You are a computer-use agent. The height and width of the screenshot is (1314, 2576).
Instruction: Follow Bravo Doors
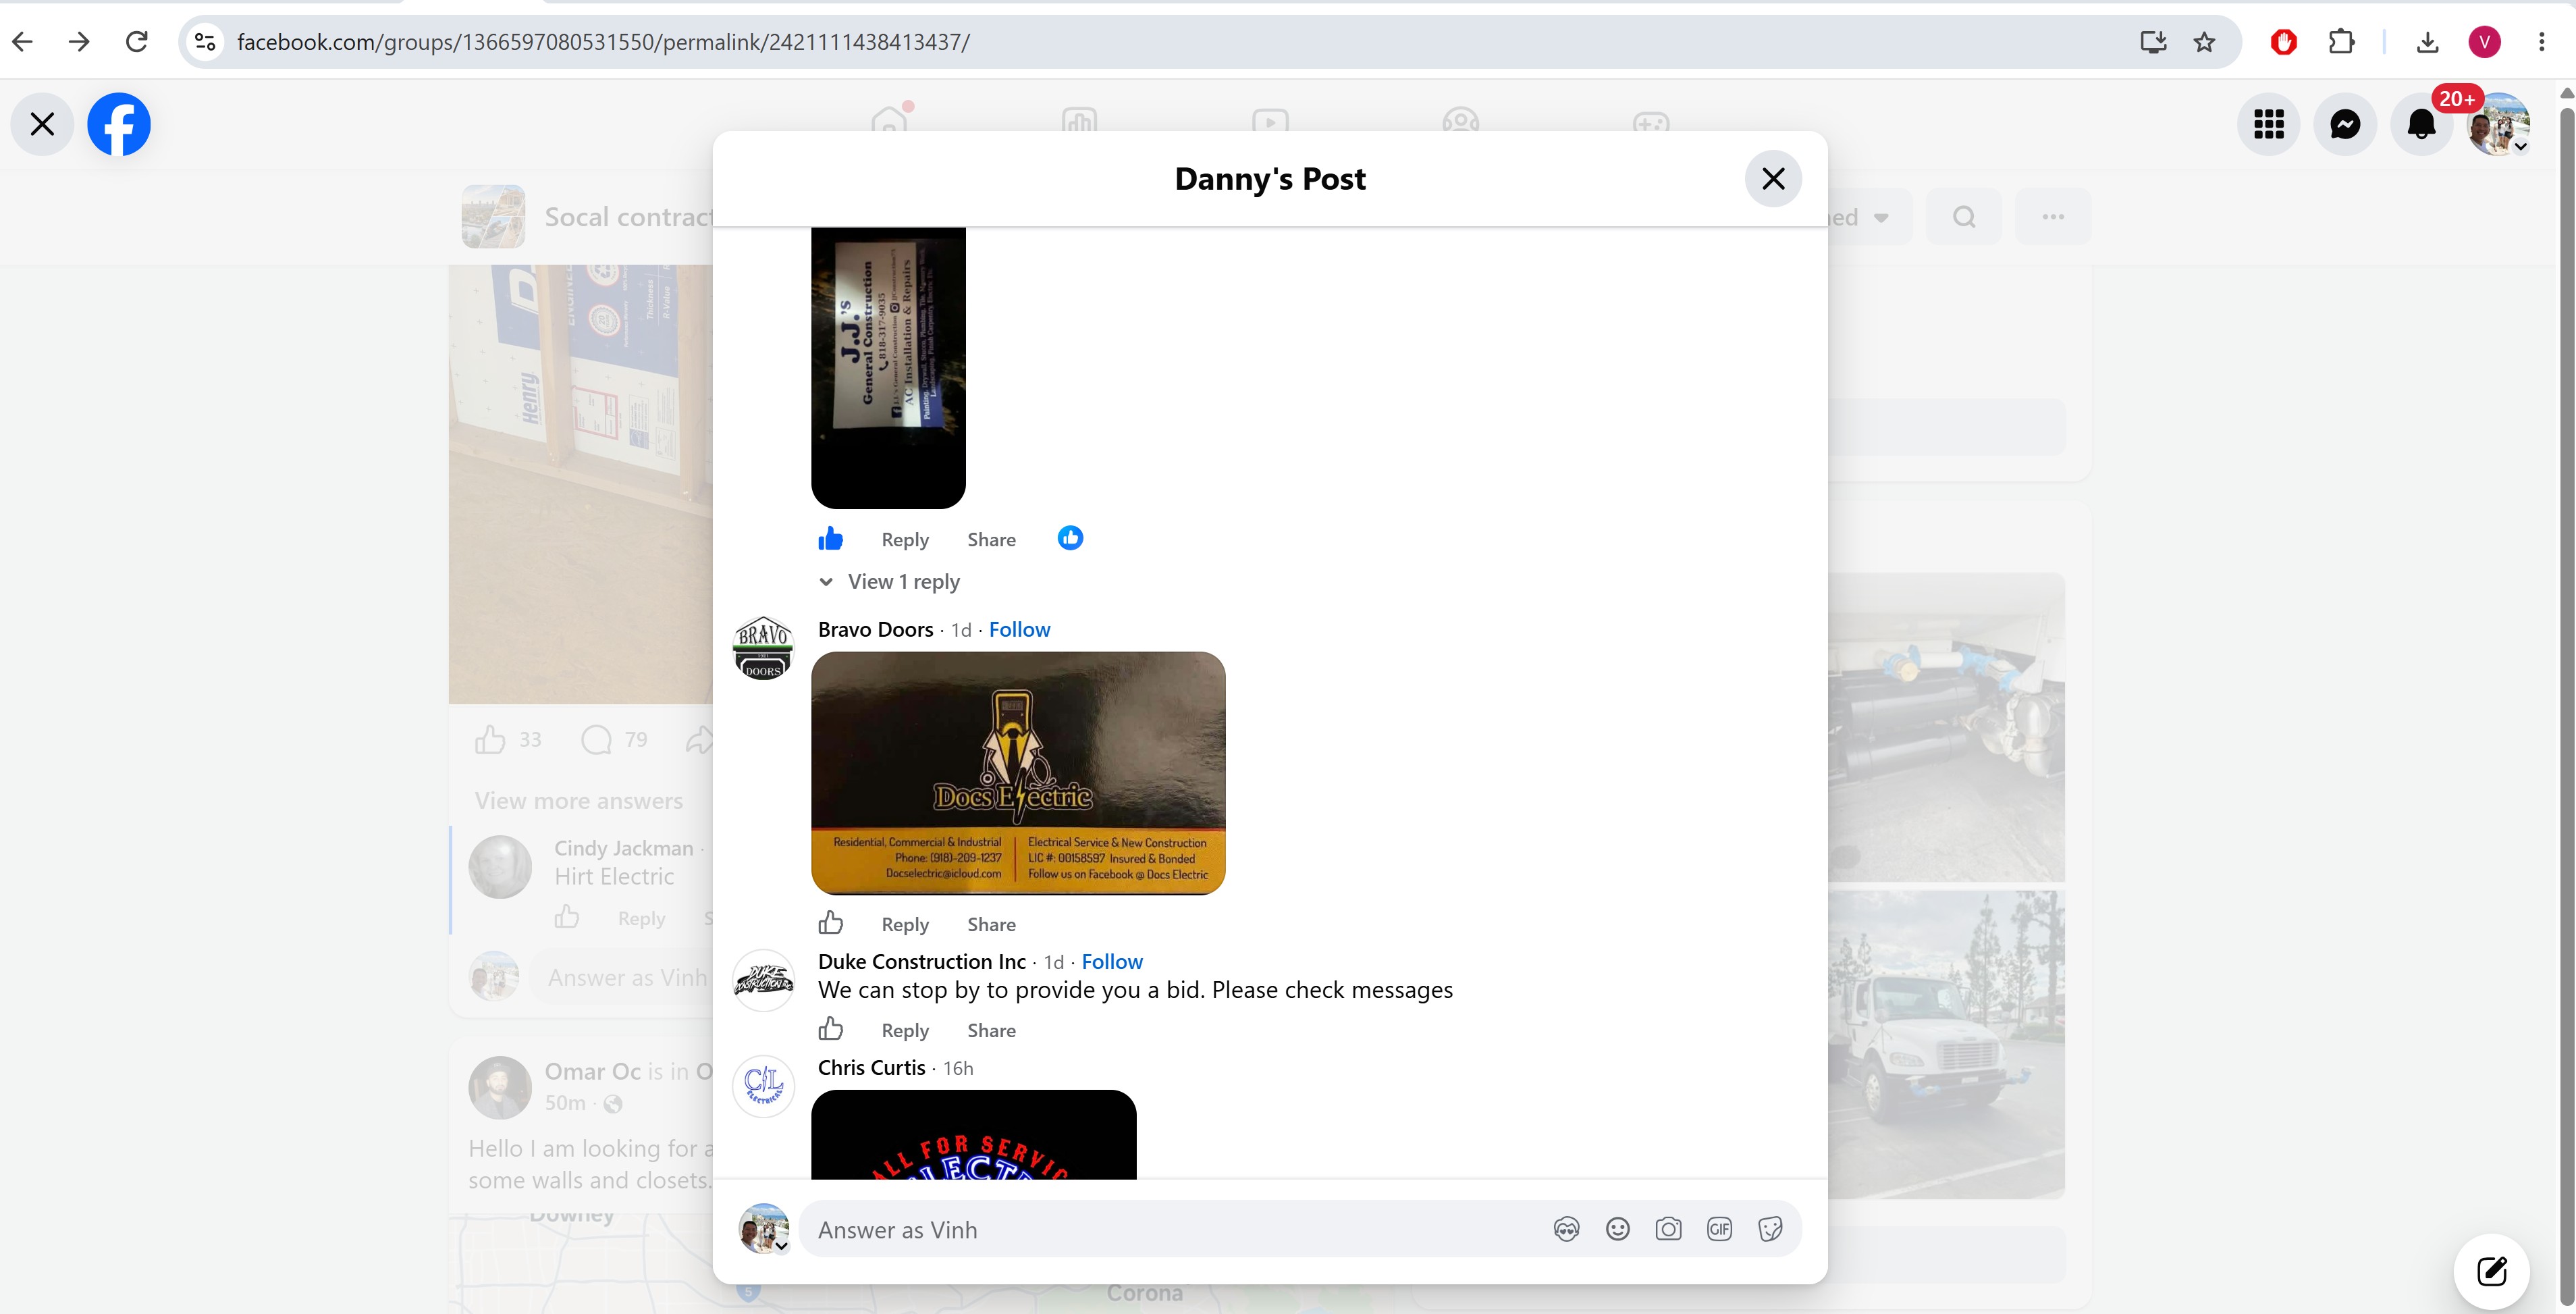(x=1019, y=629)
